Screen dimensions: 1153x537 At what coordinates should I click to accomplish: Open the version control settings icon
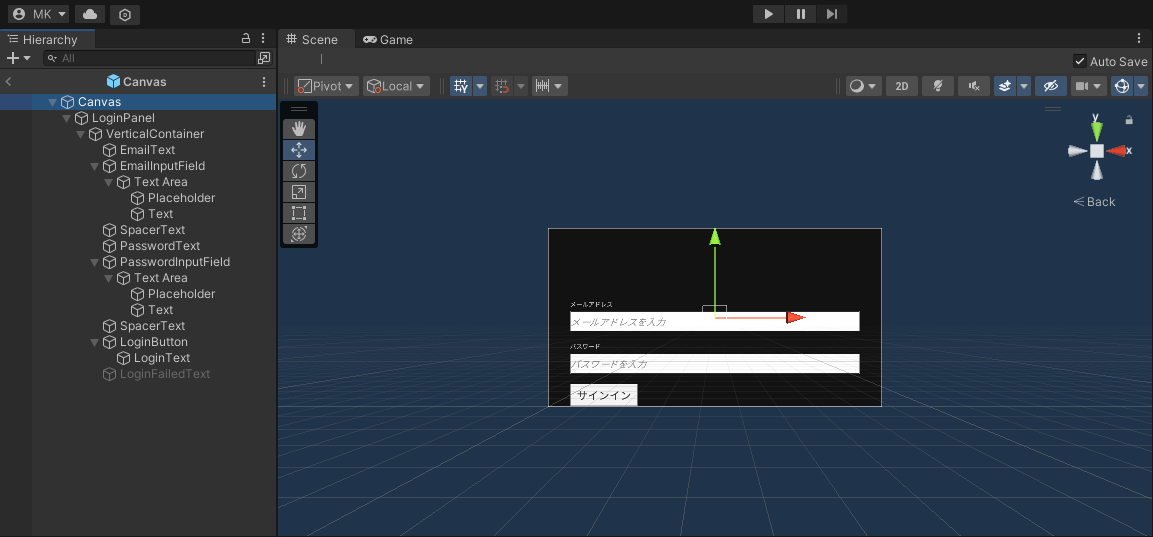(125, 15)
